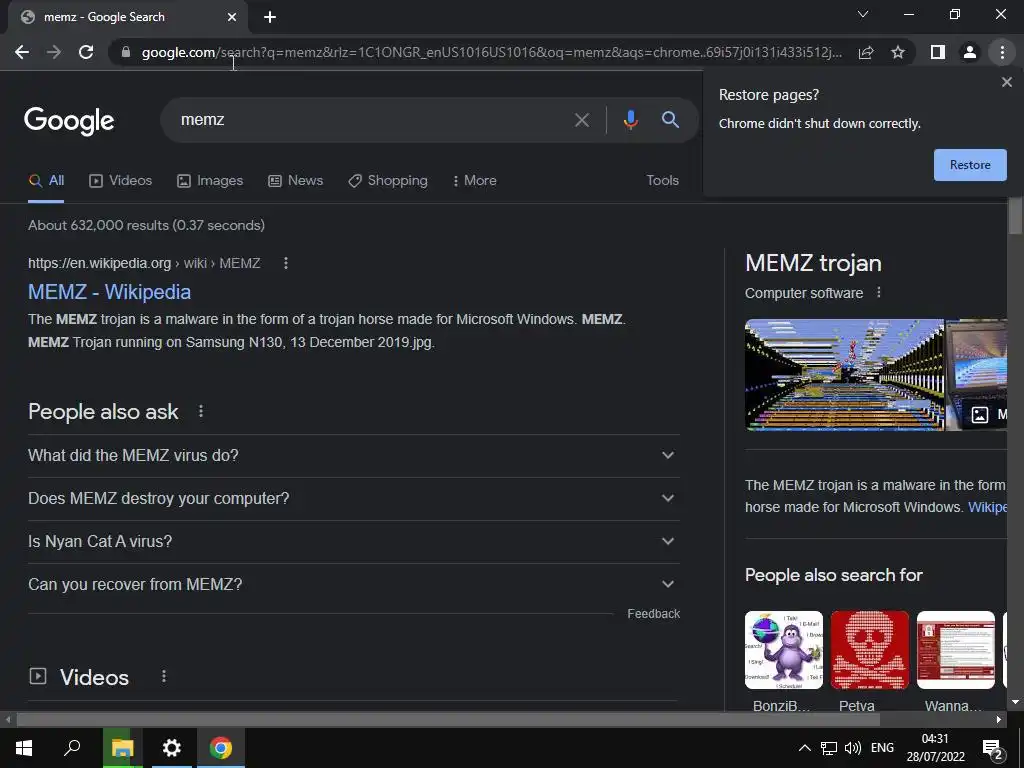Open options dots beside Wikipedia URL
This screenshot has width=1024, height=768.
tap(285, 263)
